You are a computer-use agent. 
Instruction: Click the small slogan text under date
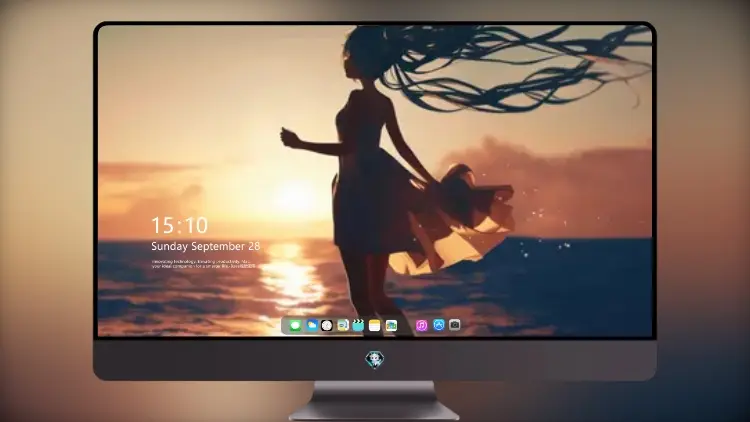point(203,264)
